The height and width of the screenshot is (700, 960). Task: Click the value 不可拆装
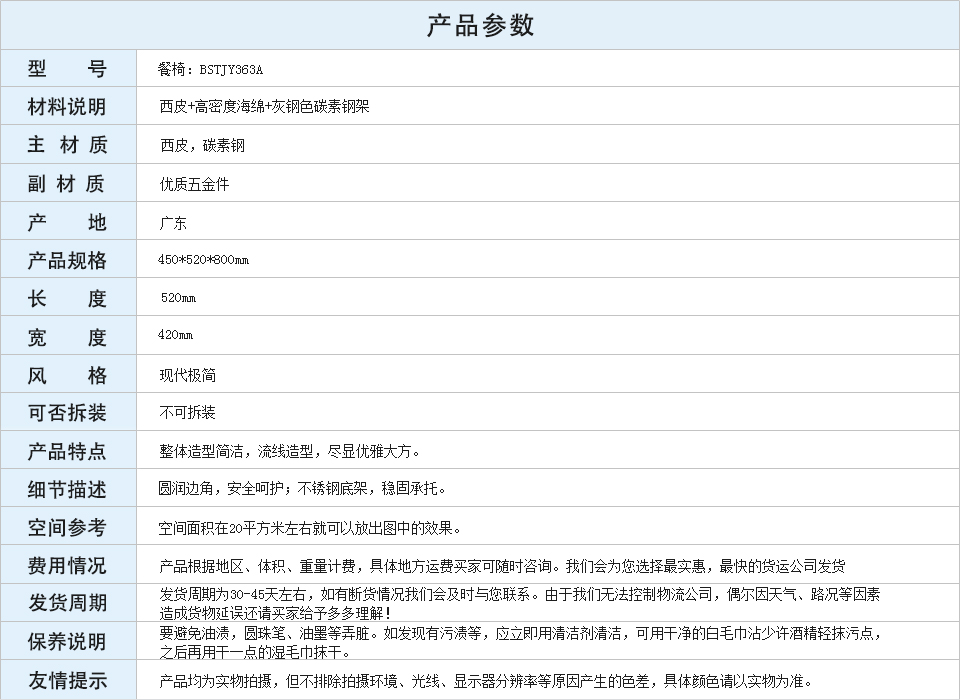click(x=187, y=412)
